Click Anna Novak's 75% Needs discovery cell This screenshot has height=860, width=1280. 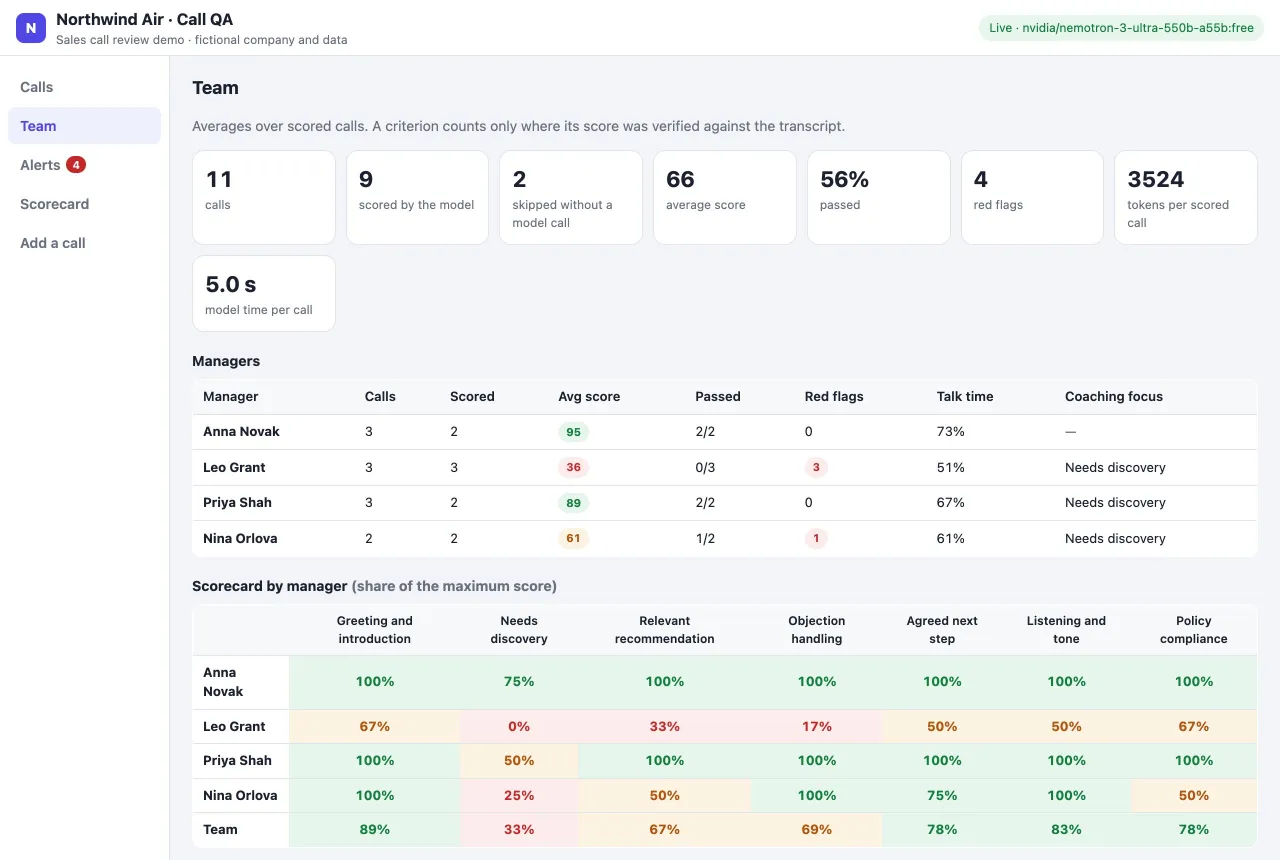tap(519, 682)
